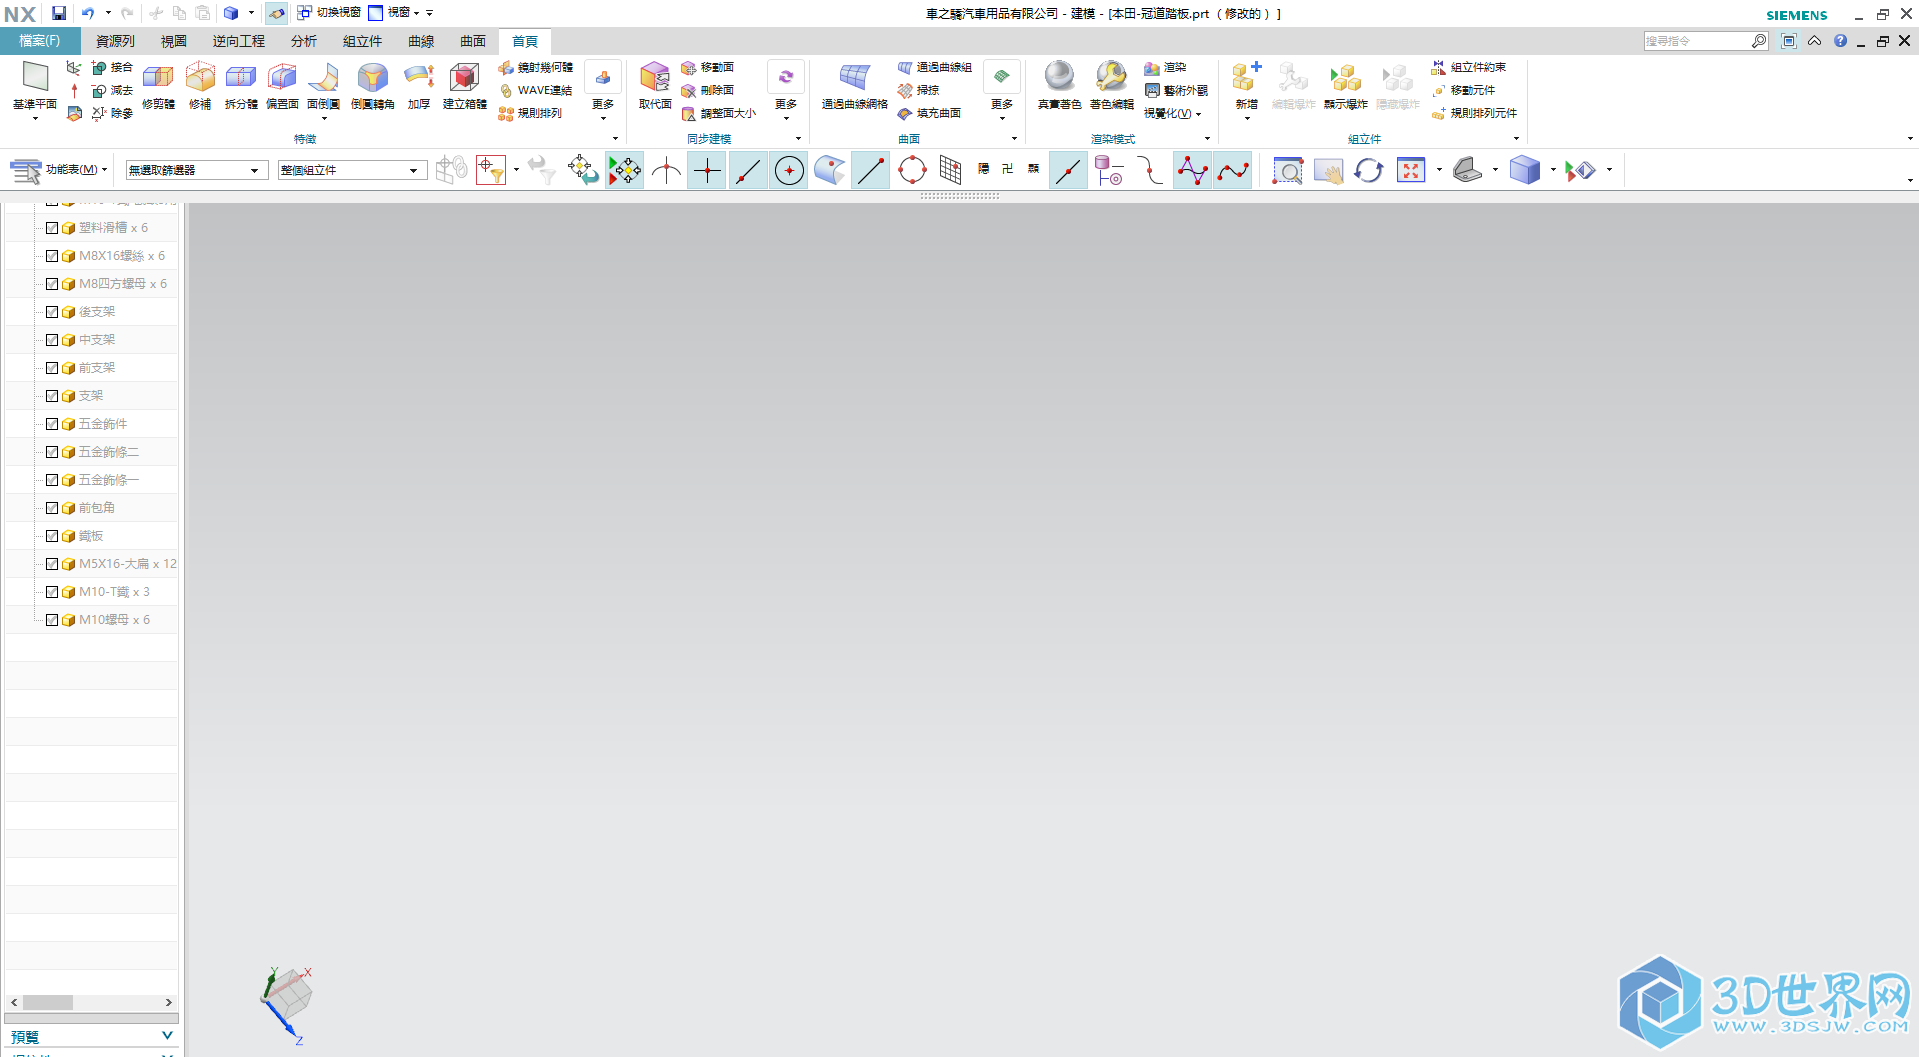Uncheck the 五金飾件 checkbox
Viewport: 1919px width, 1057px height.
(x=52, y=424)
